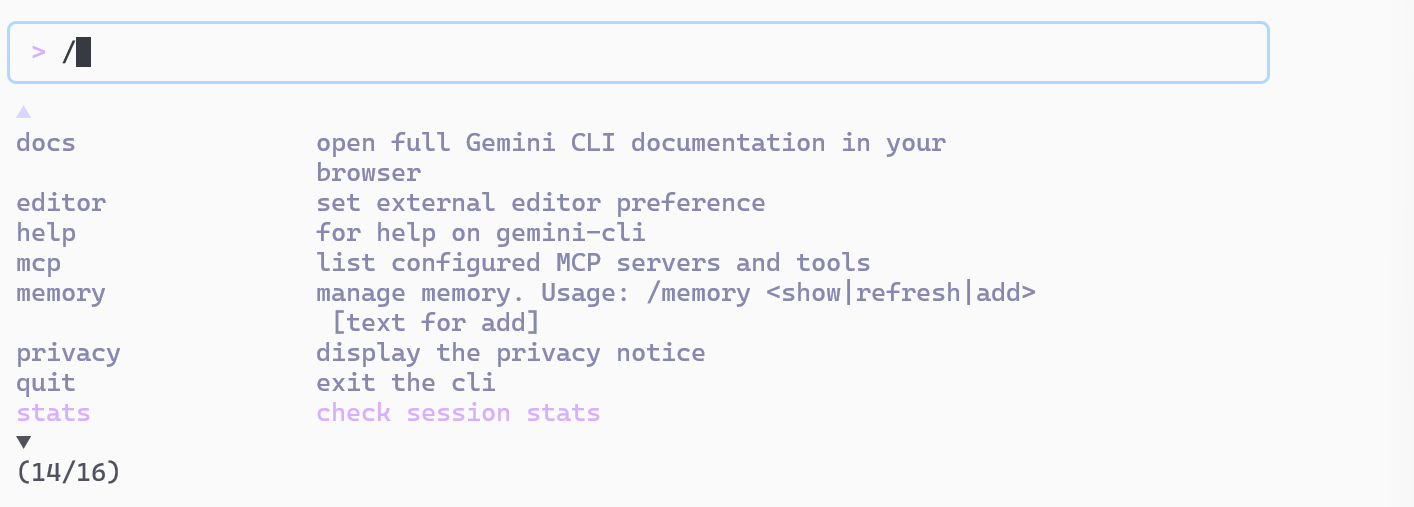Click the block text cursor after slash
This screenshot has width=1414, height=507.
(84, 52)
